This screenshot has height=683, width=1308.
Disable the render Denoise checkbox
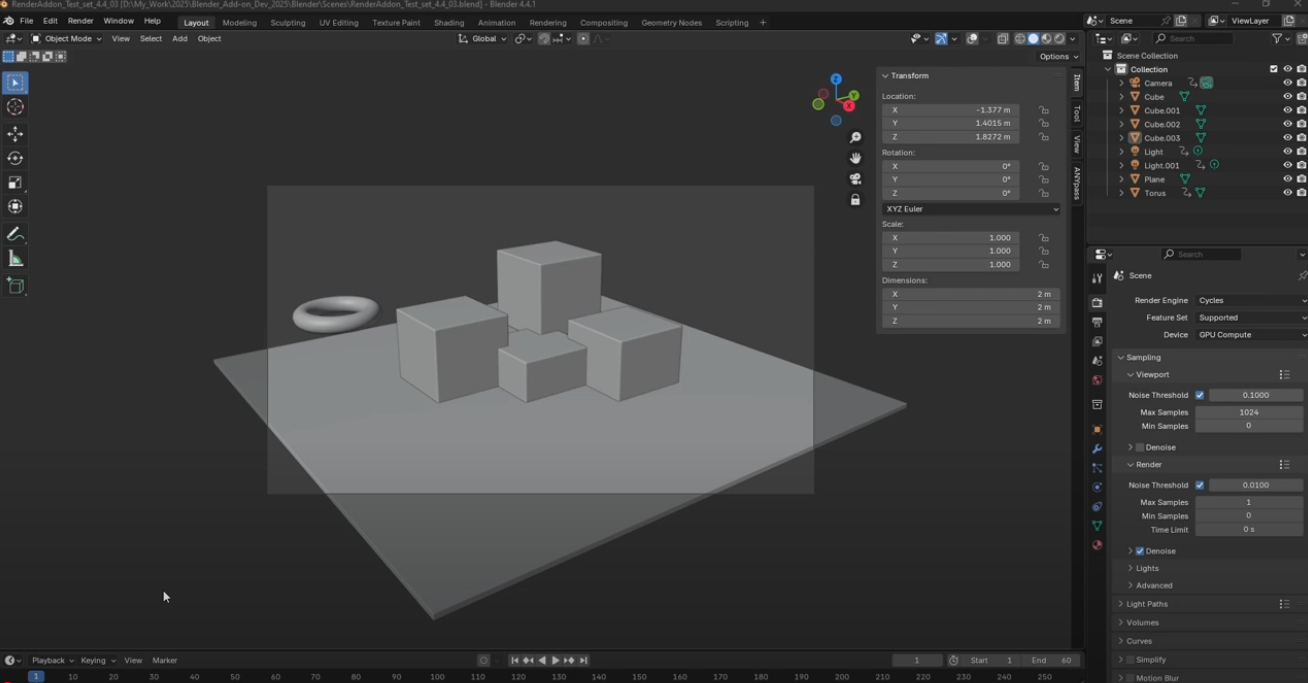[1140, 551]
